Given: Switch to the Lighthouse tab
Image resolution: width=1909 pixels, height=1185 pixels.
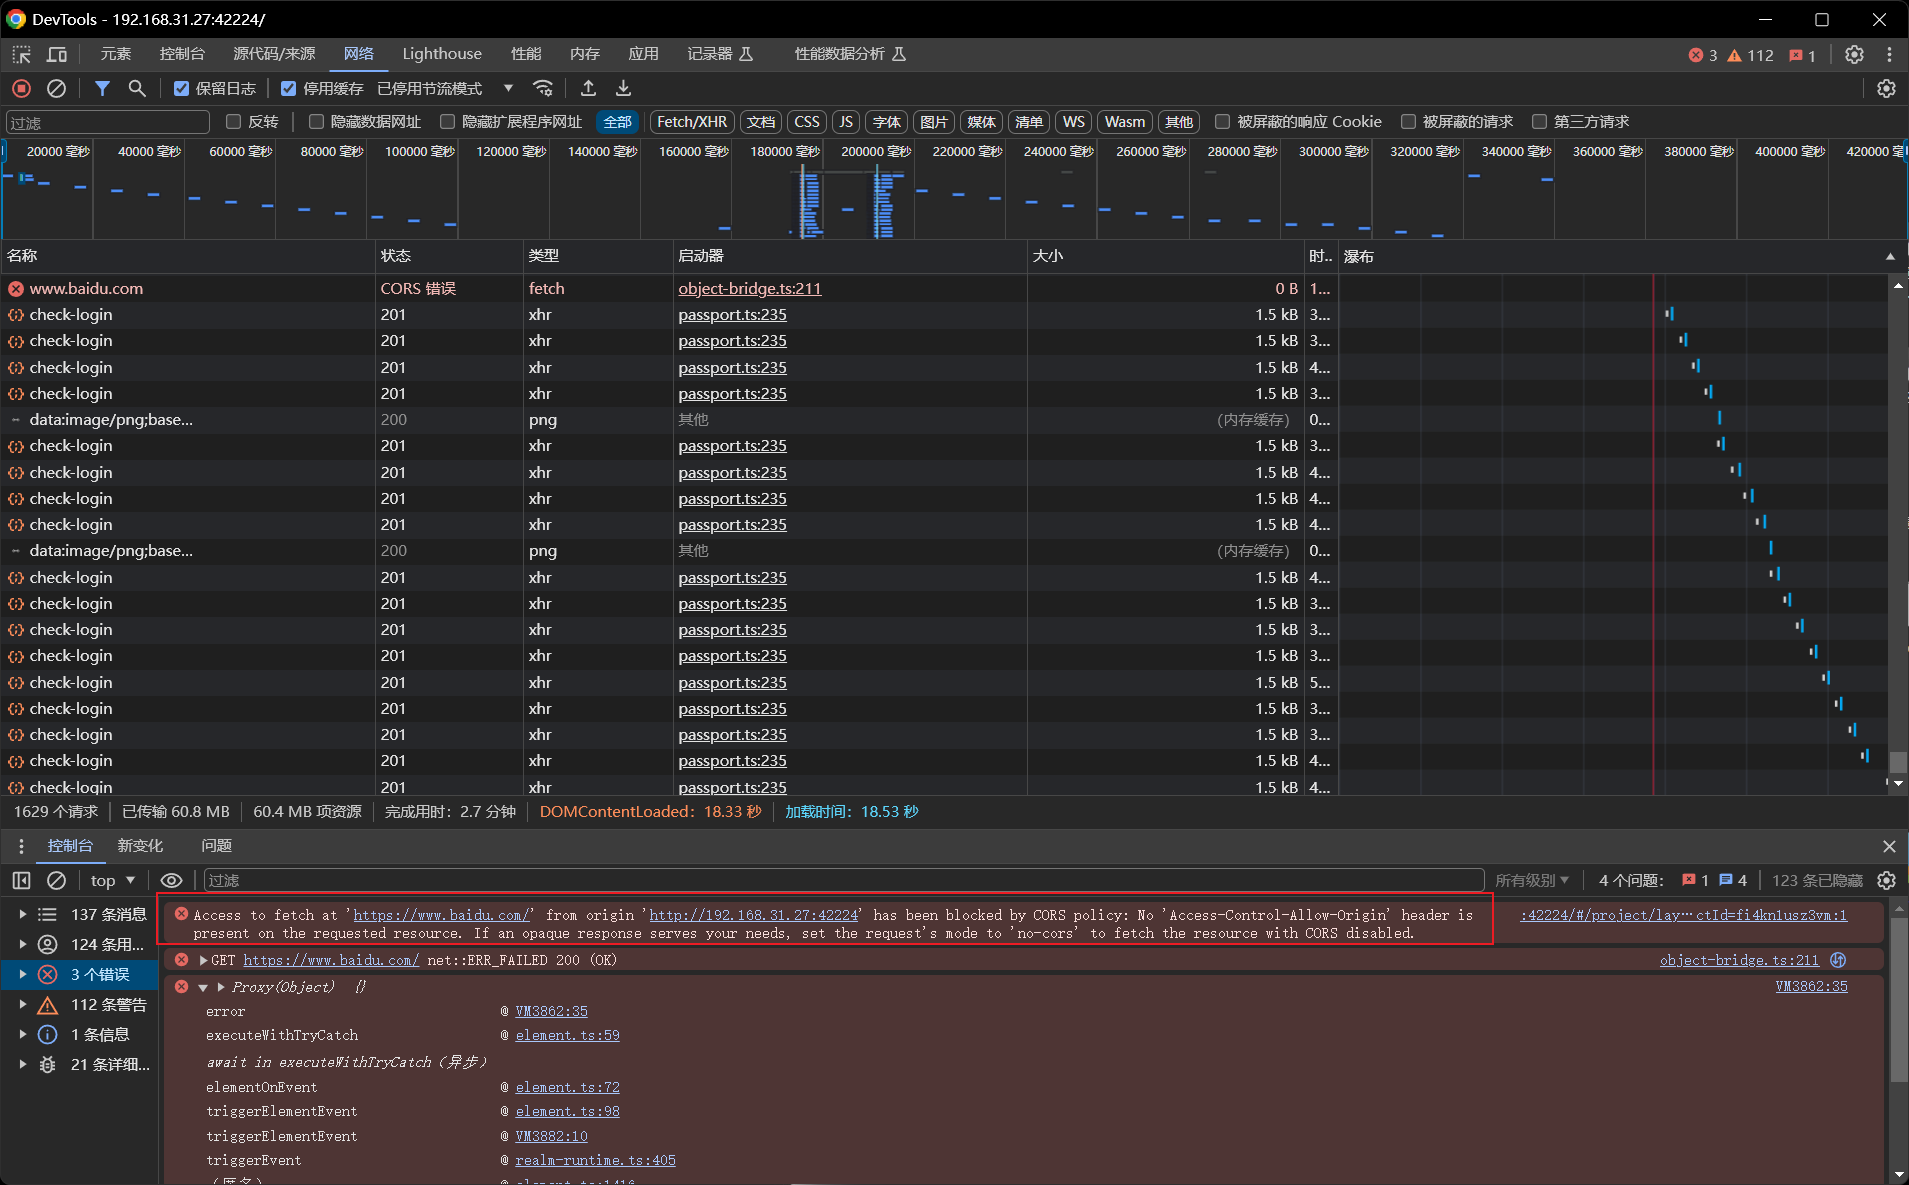Looking at the screenshot, I should click(x=441, y=54).
